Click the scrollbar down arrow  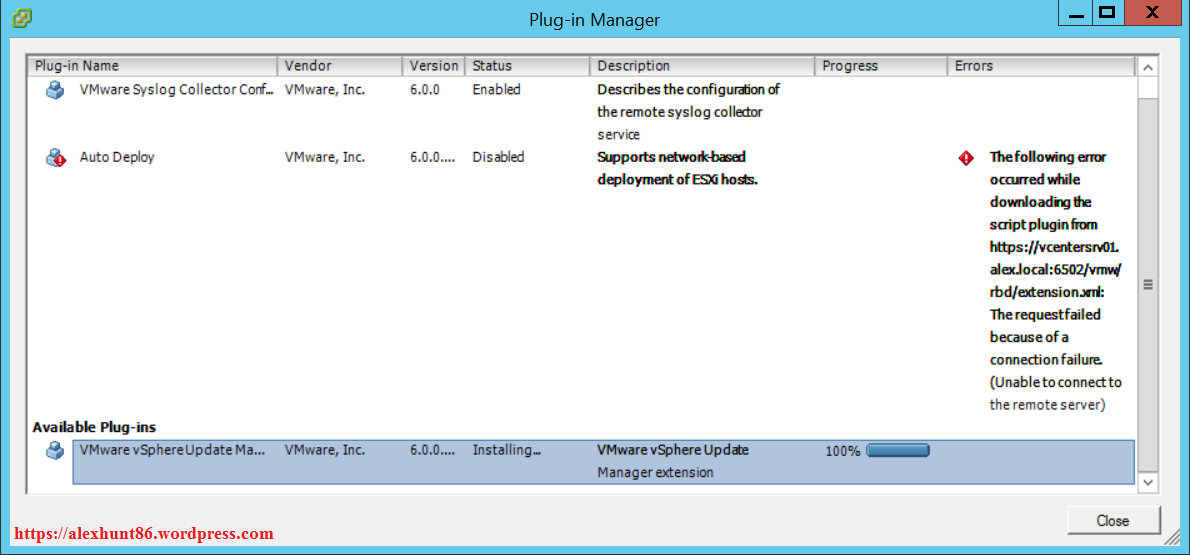(1148, 483)
